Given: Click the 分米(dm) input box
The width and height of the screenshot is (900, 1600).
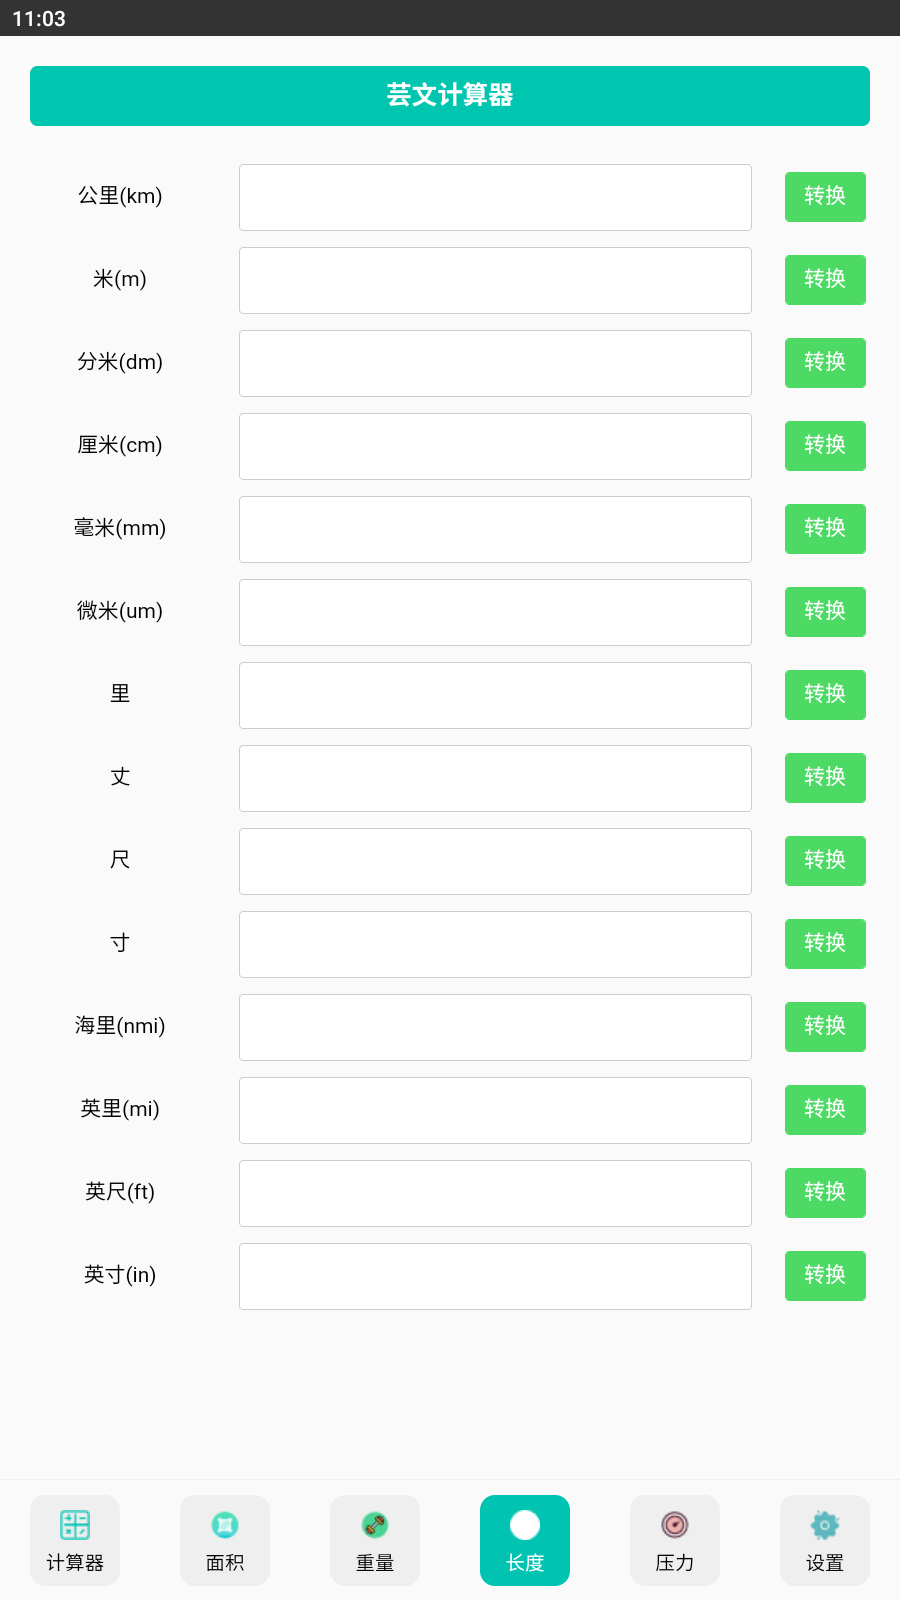Looking at the screenshot, I should click(495, 364).
